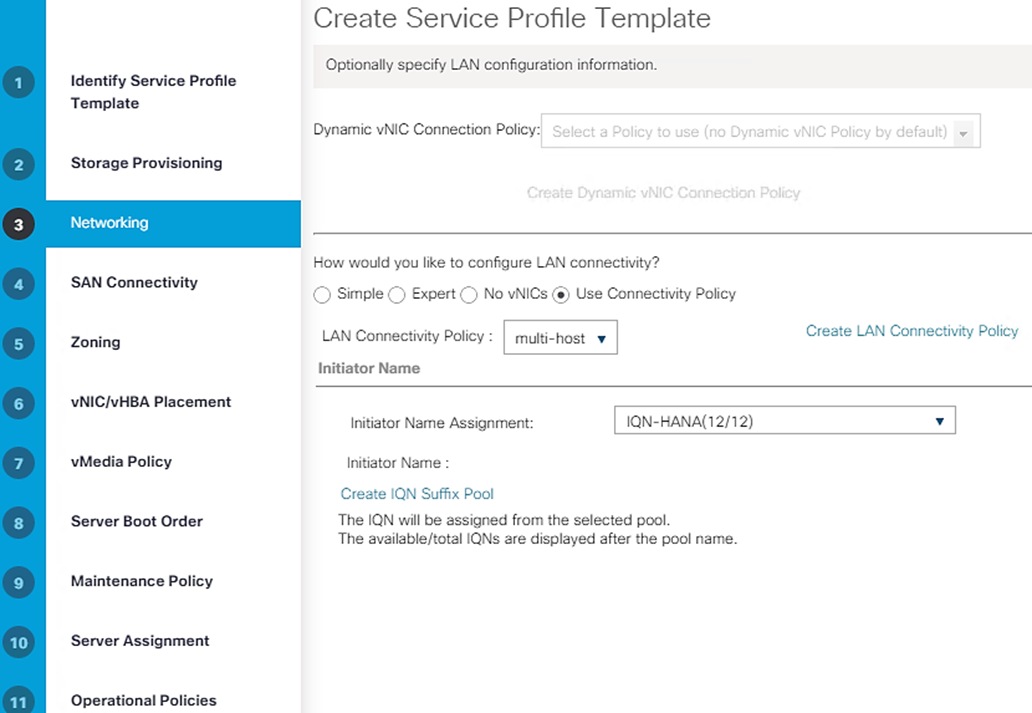Click the step 1 number circle
This screenshot has width=1032, height=713.
(x=19, y=83)
